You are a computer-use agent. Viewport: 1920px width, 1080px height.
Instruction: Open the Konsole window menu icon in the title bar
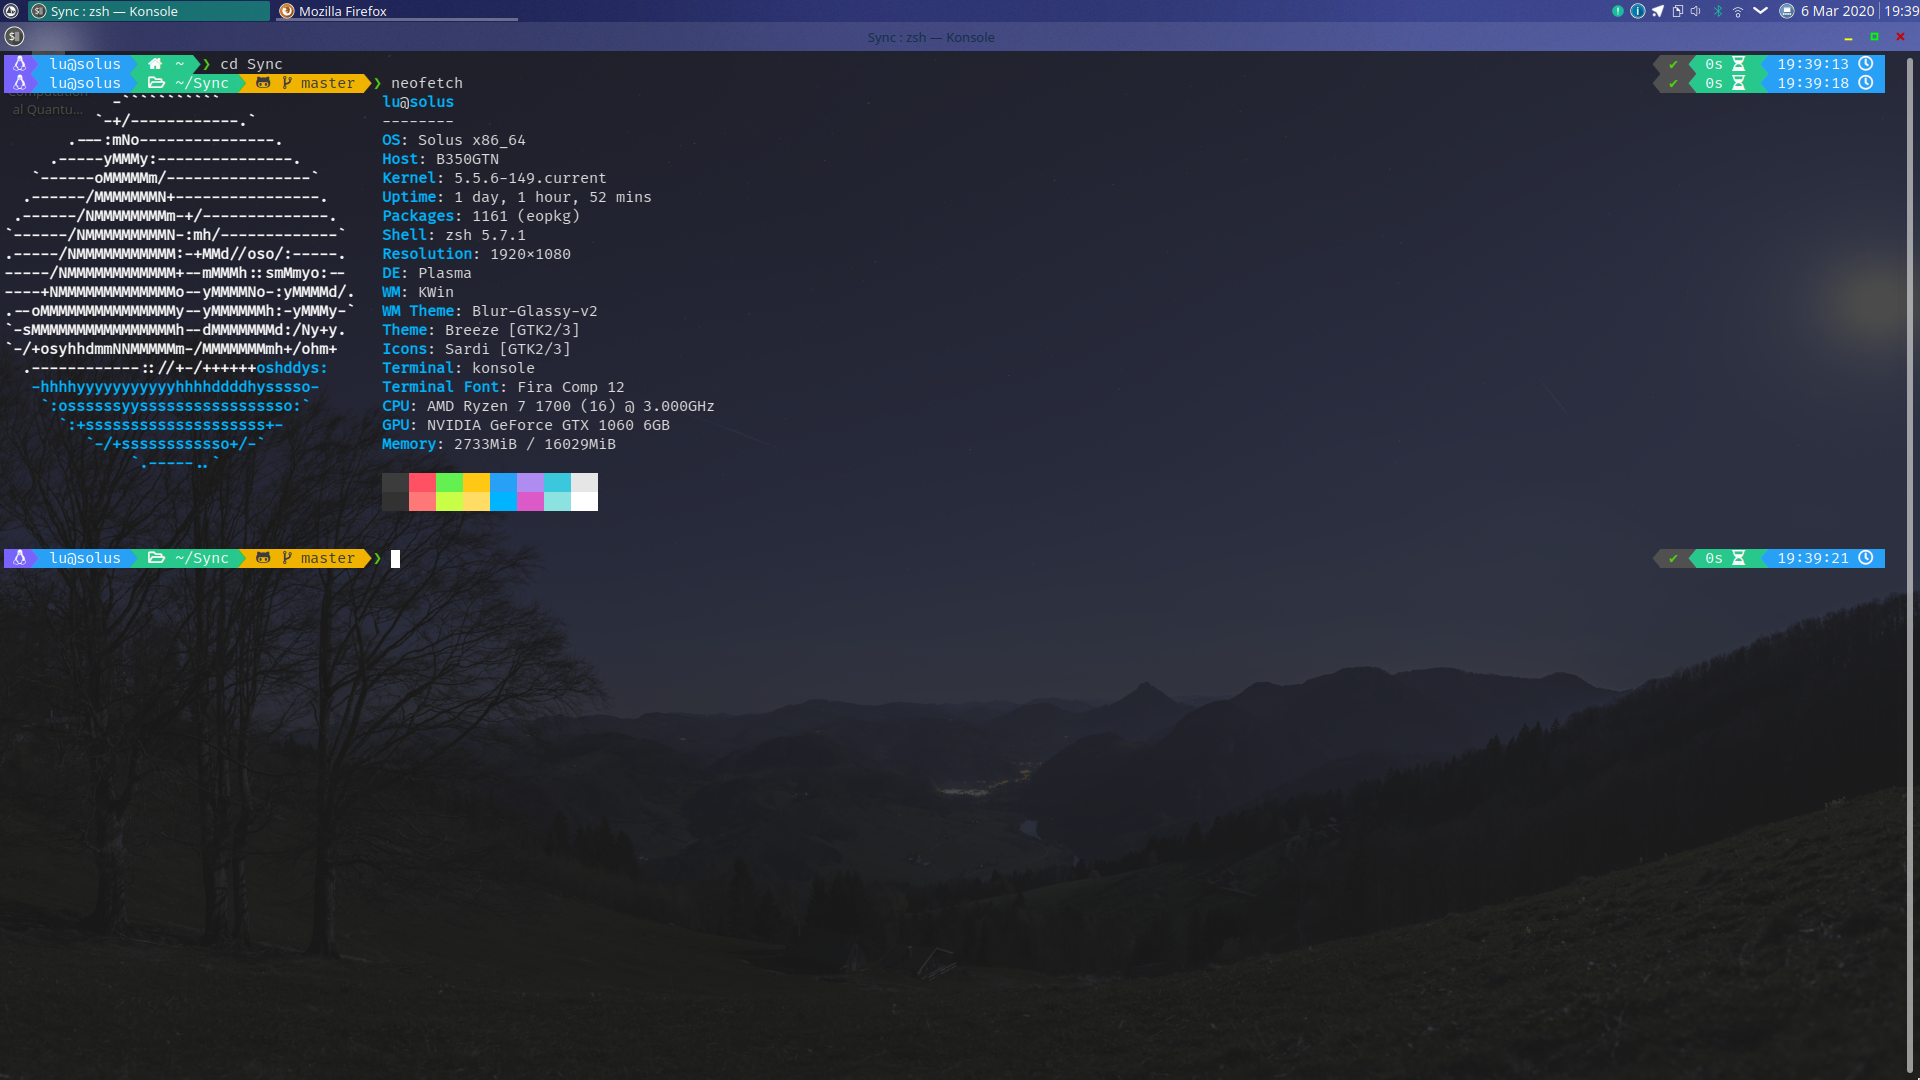coord(14,37)
